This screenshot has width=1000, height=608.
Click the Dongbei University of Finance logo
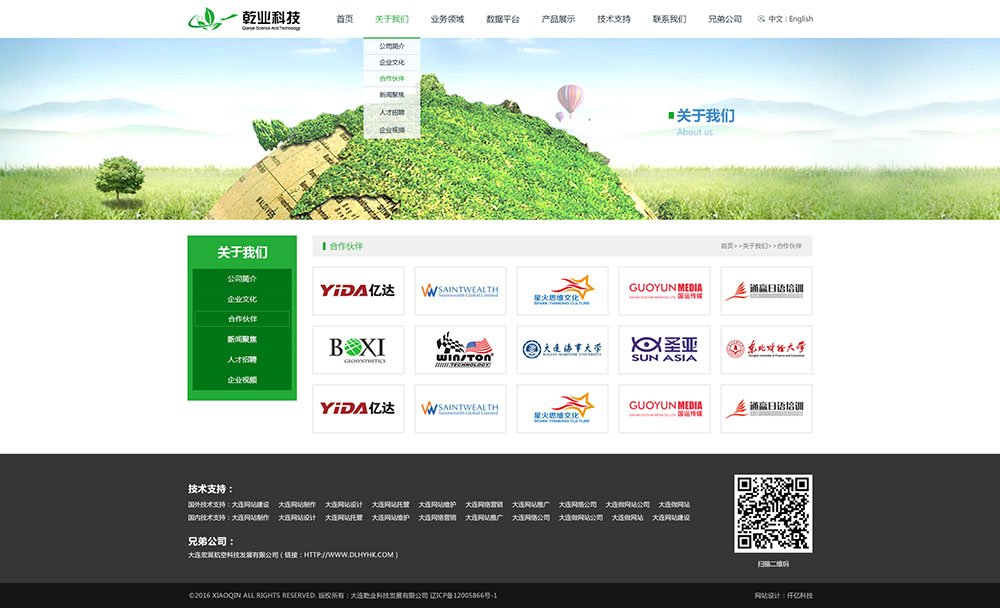[767, 349]
